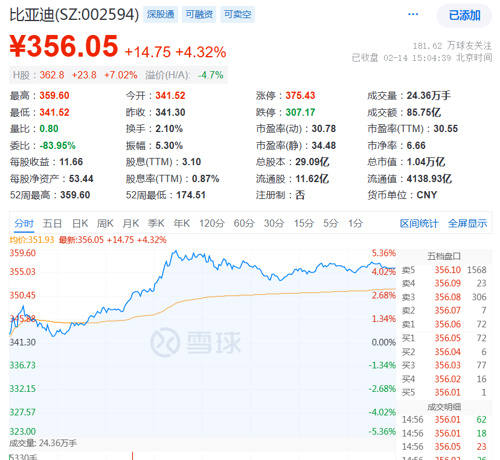Click the 市盈率(TTM) value 30.55
The width and height of the screenshot is (500, 460).
coord(446,129)
